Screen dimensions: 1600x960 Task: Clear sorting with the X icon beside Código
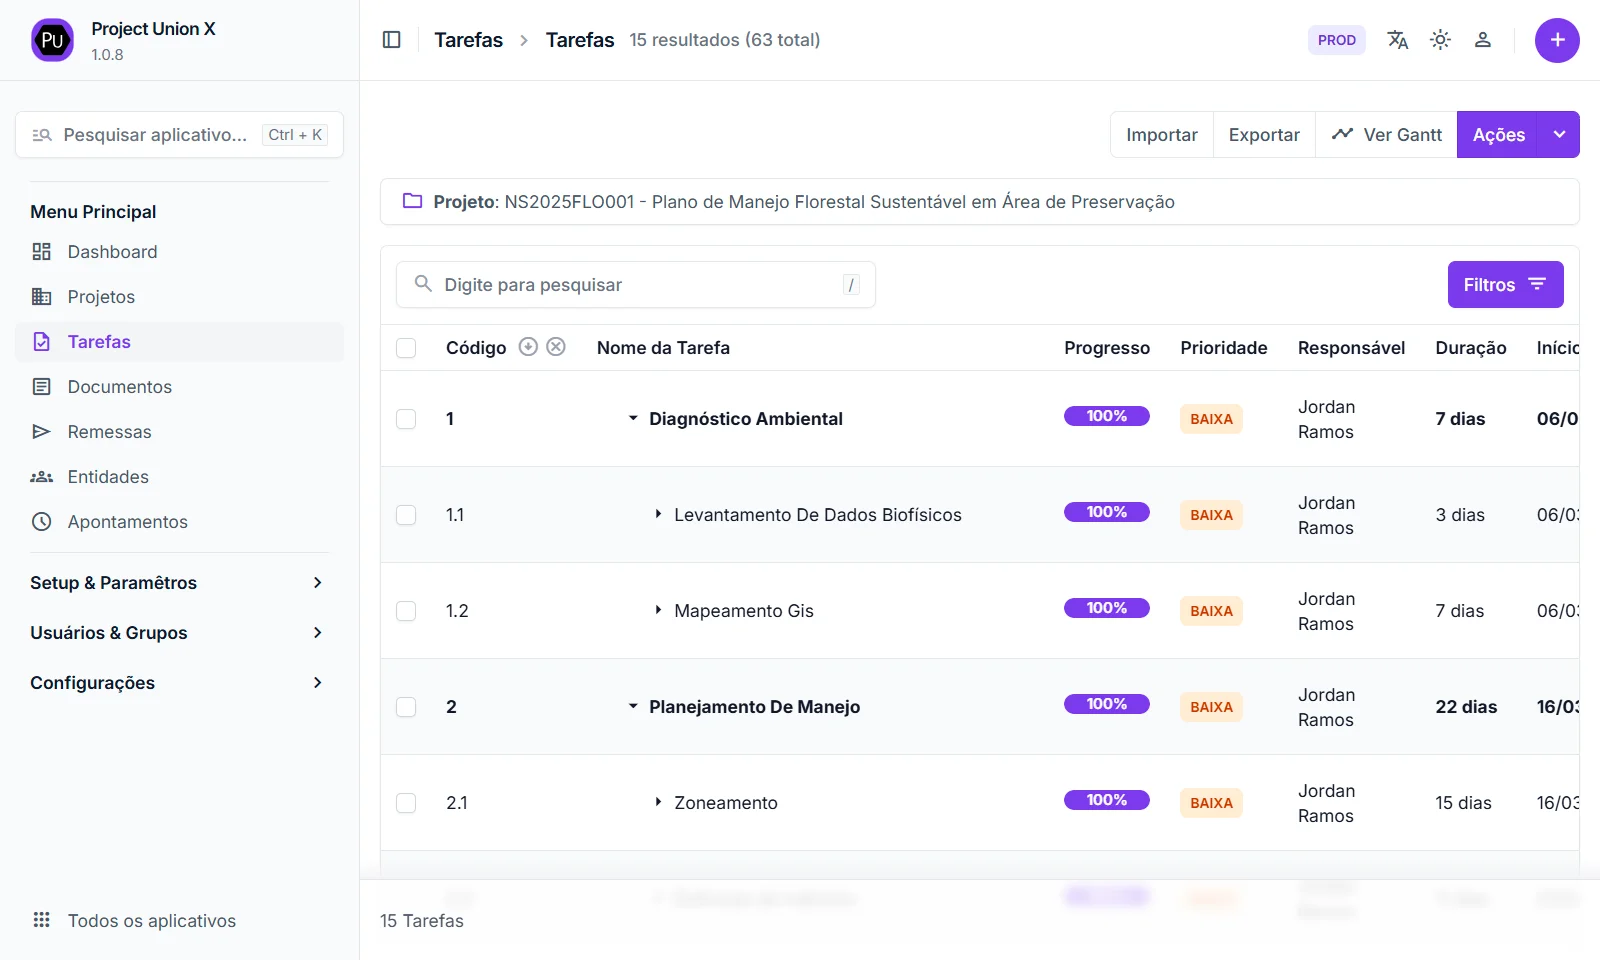click(x=556, y=347)
